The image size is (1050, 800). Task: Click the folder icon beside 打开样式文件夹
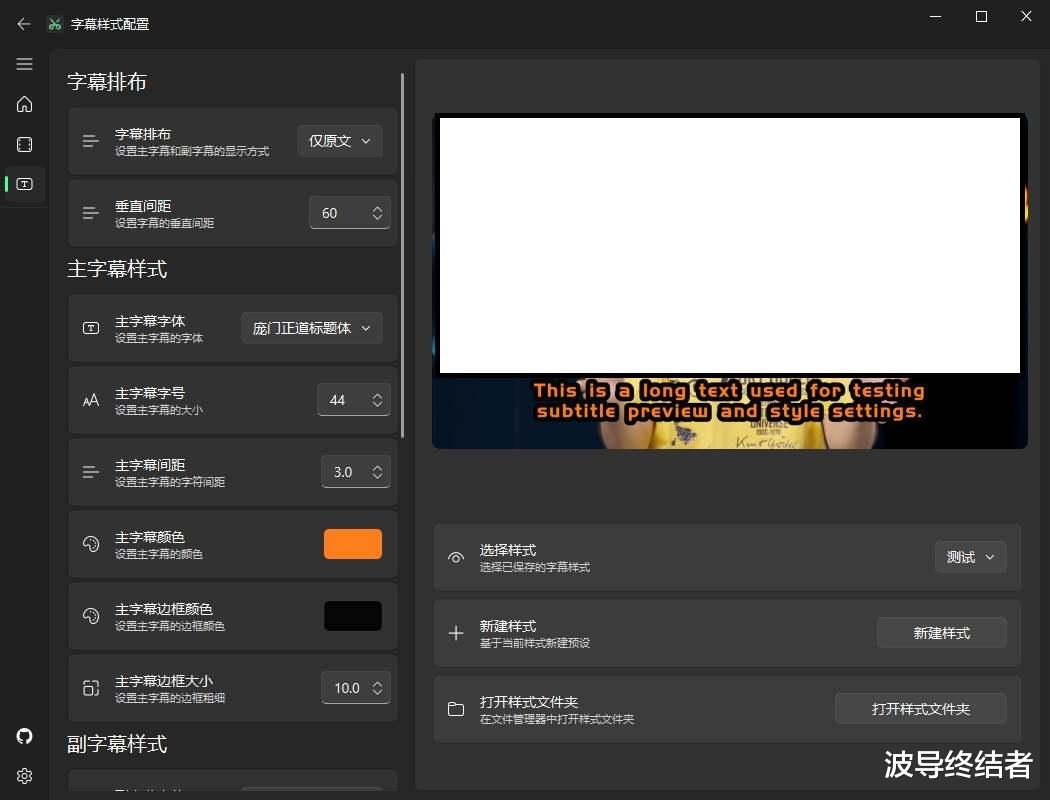click(456, 709)
